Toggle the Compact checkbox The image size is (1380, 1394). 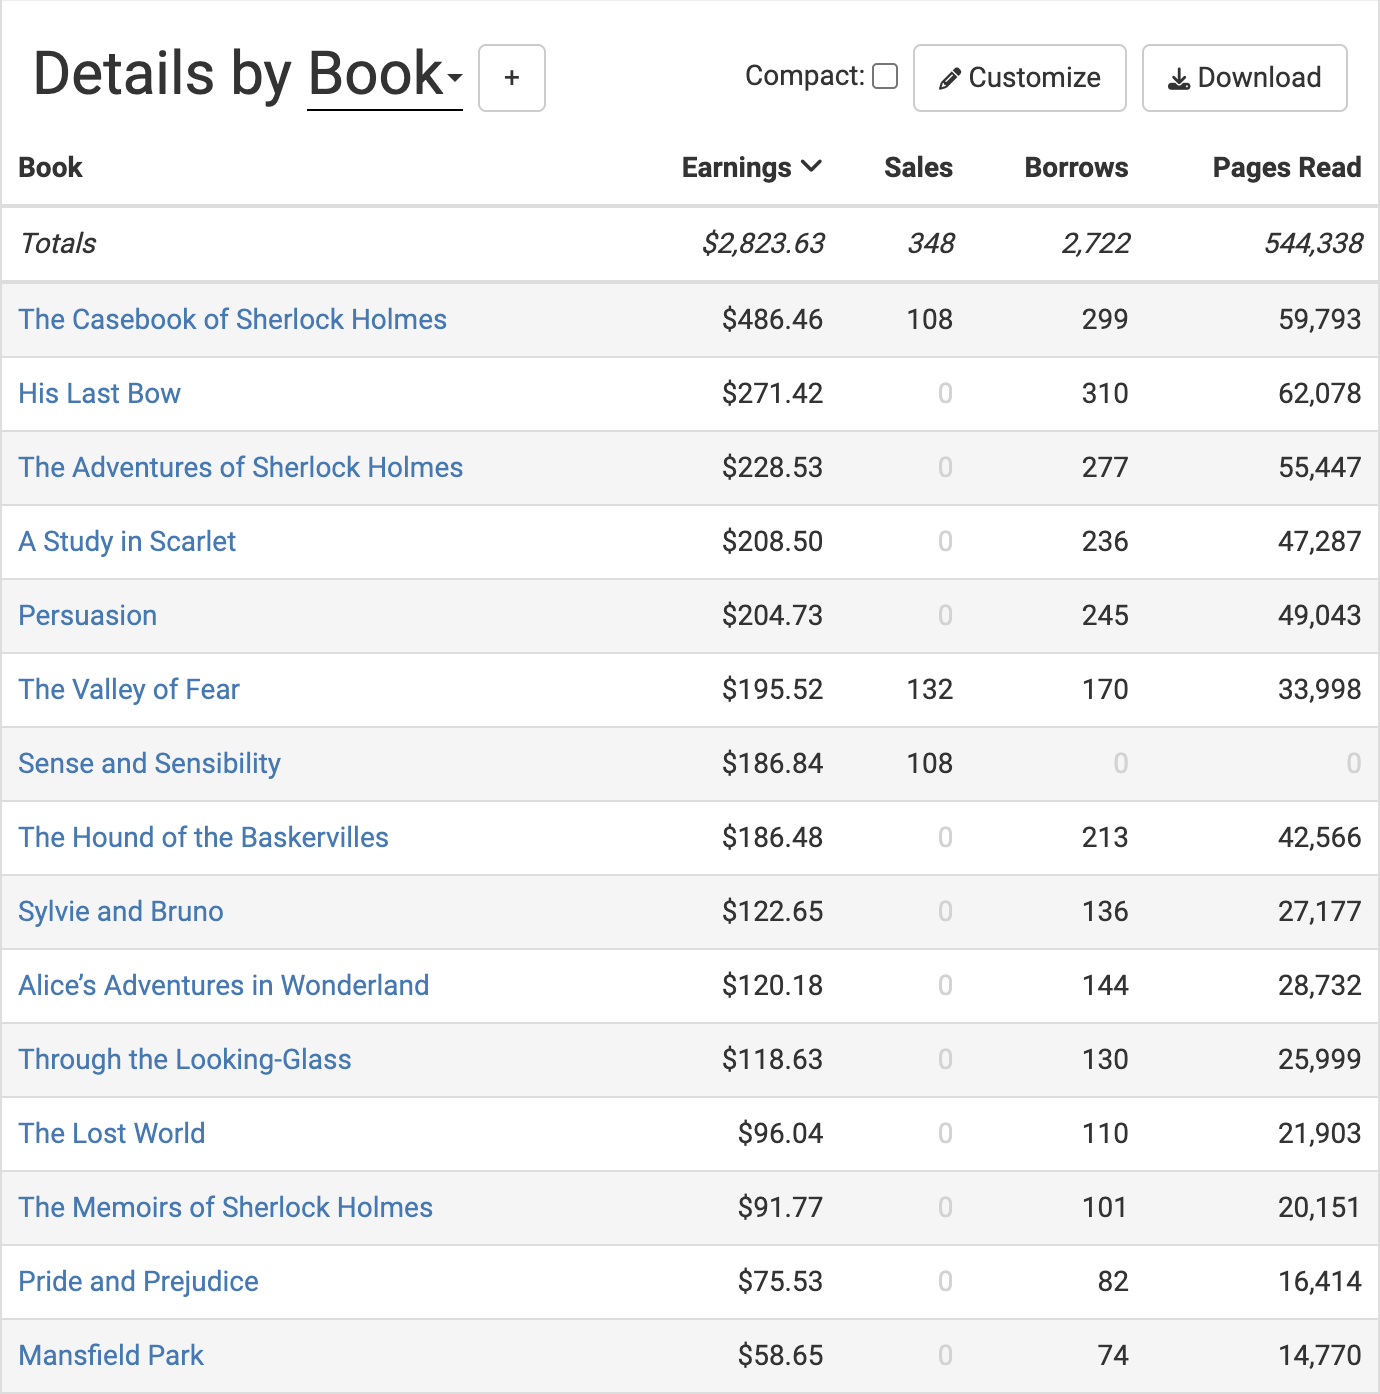(x=885, y=77)
